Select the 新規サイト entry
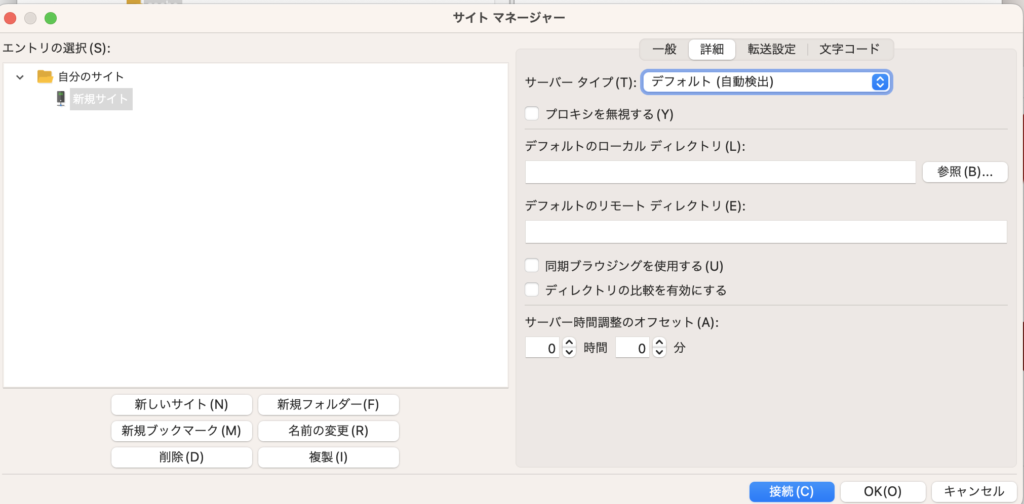The image size is (1024, 504). click(x=100, y=98)
